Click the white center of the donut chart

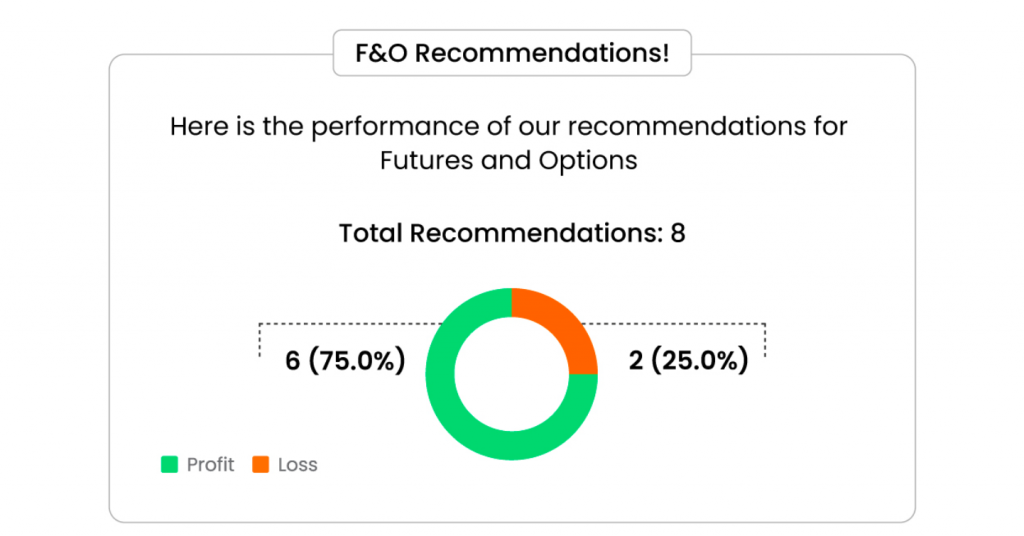(511, 374)
